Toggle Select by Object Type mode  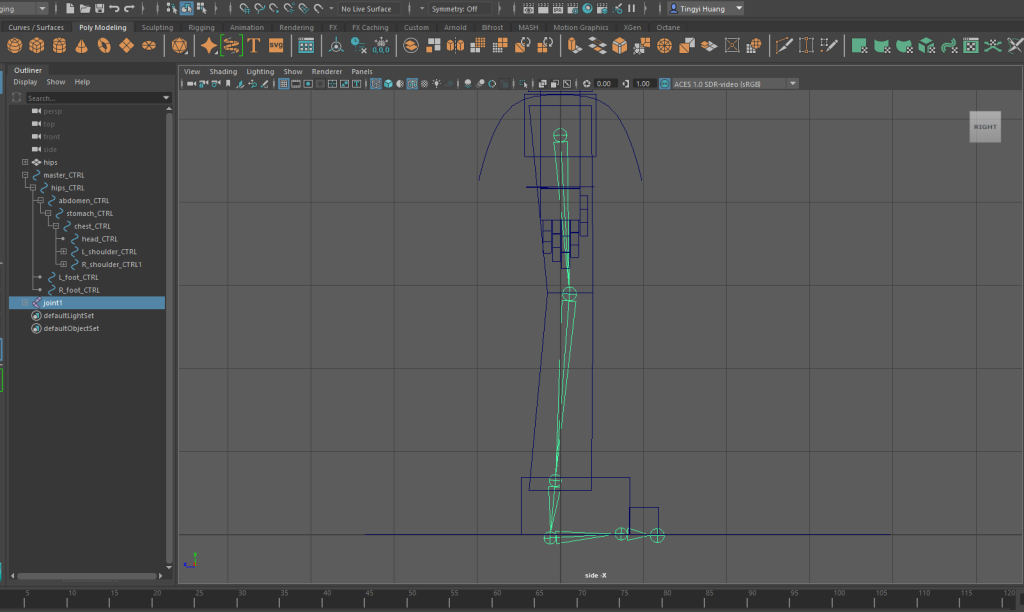point(187,8)
